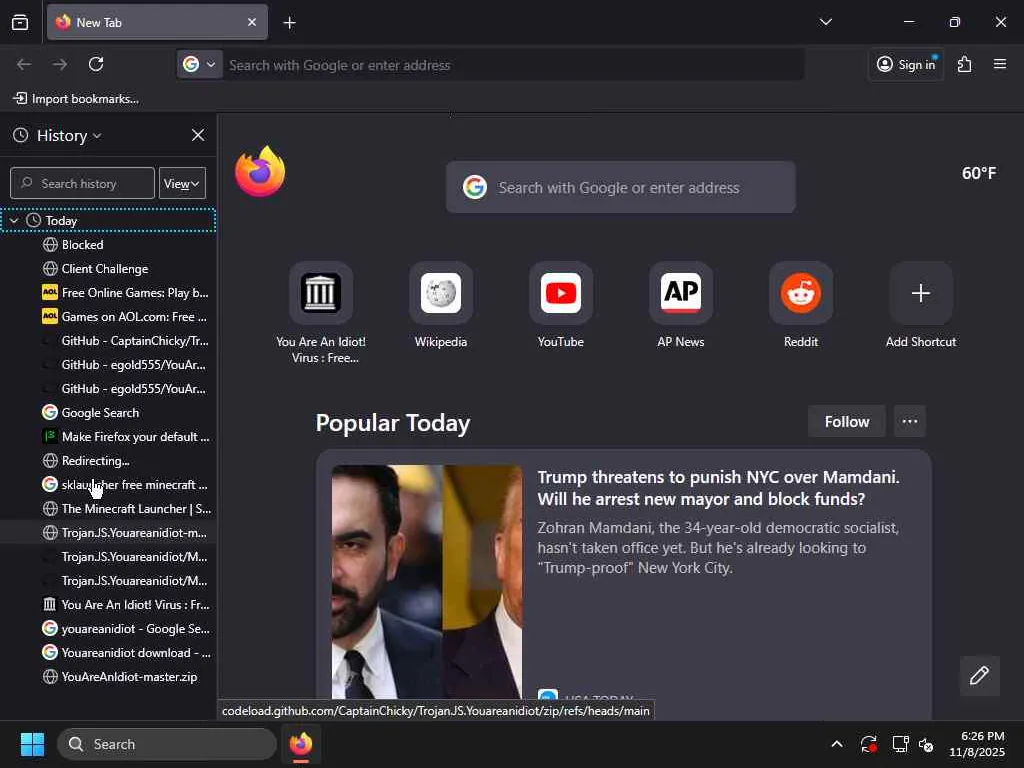1024x768 pixels.
Task: Import bookmarks from the bookmarks toolbar
Action: 76,99
